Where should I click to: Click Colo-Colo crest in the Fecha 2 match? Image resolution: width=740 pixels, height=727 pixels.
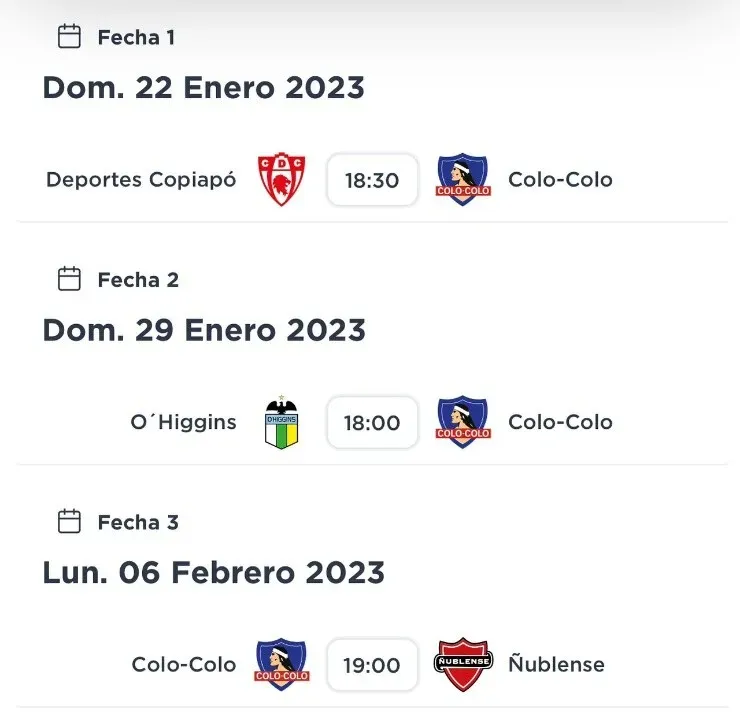click(x=463, y=422)
